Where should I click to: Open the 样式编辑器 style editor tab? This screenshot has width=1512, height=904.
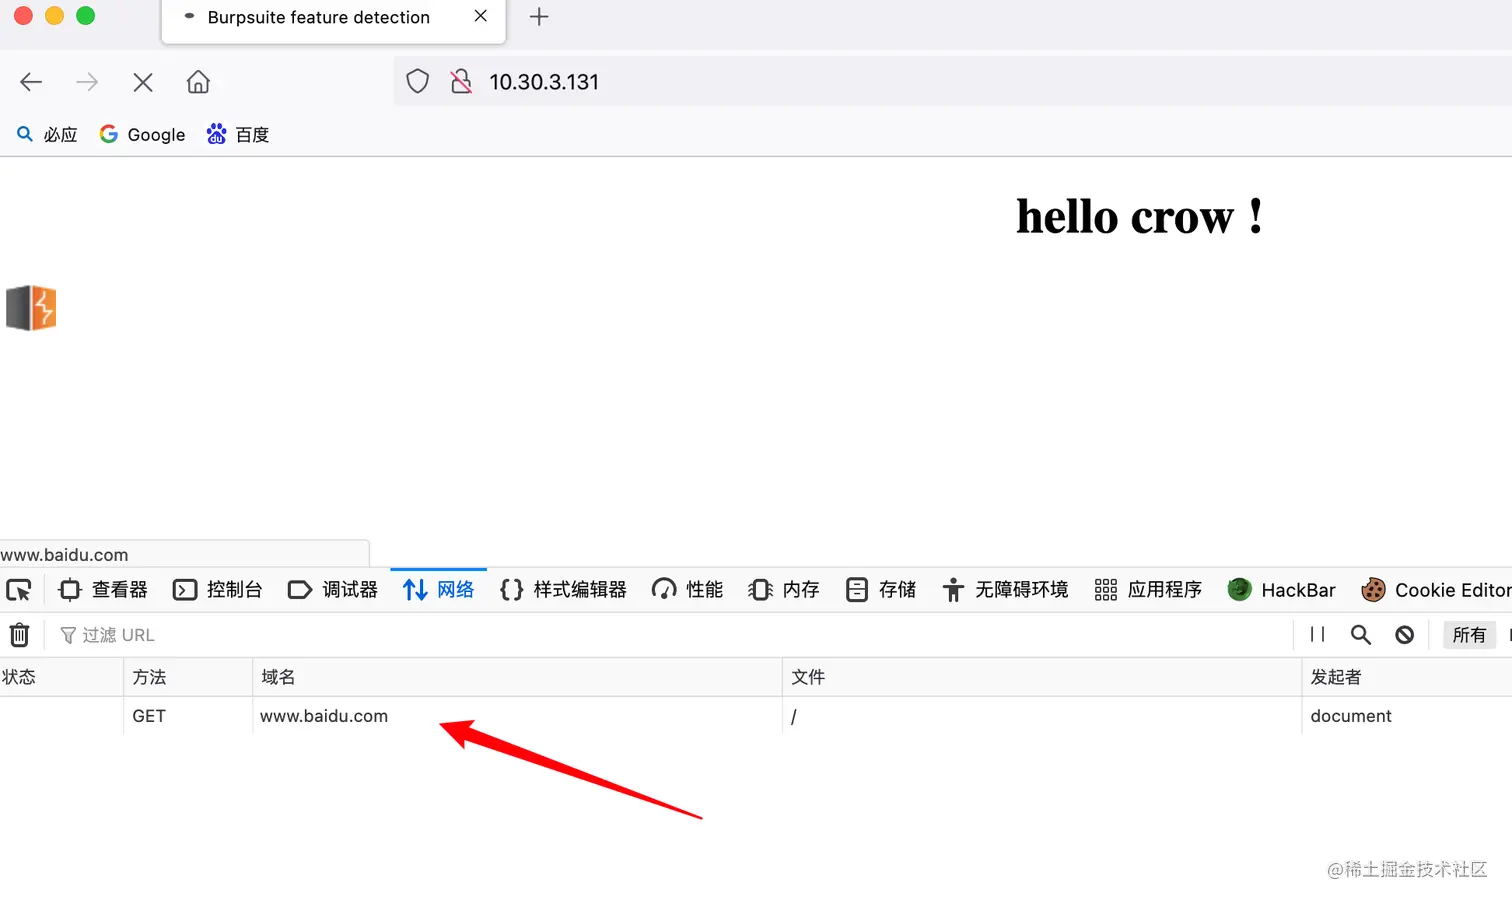click(563, 590)
